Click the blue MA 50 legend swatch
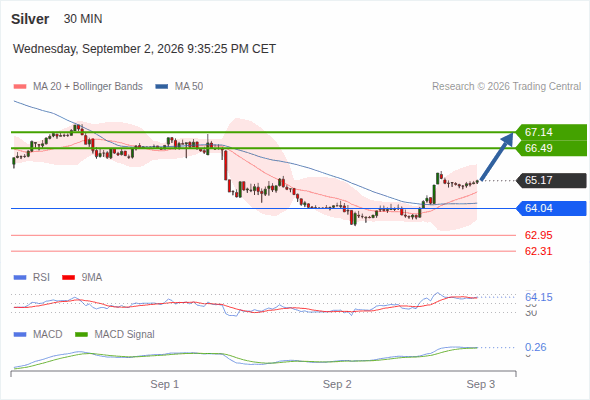This screenshot has height=400, width=590. 162,87
